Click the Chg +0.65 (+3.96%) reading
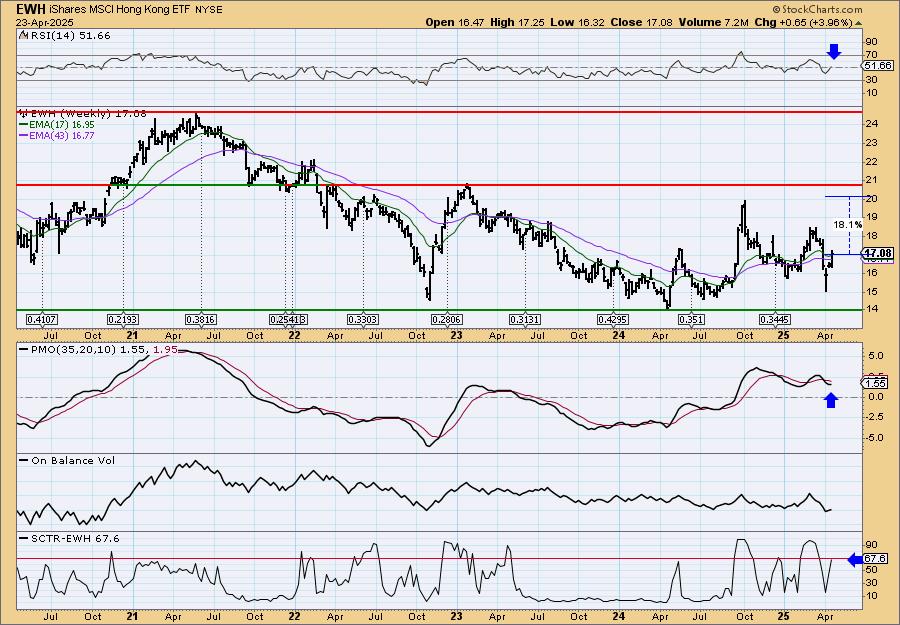This screenshot has width=900, height=625. [804, 22]
